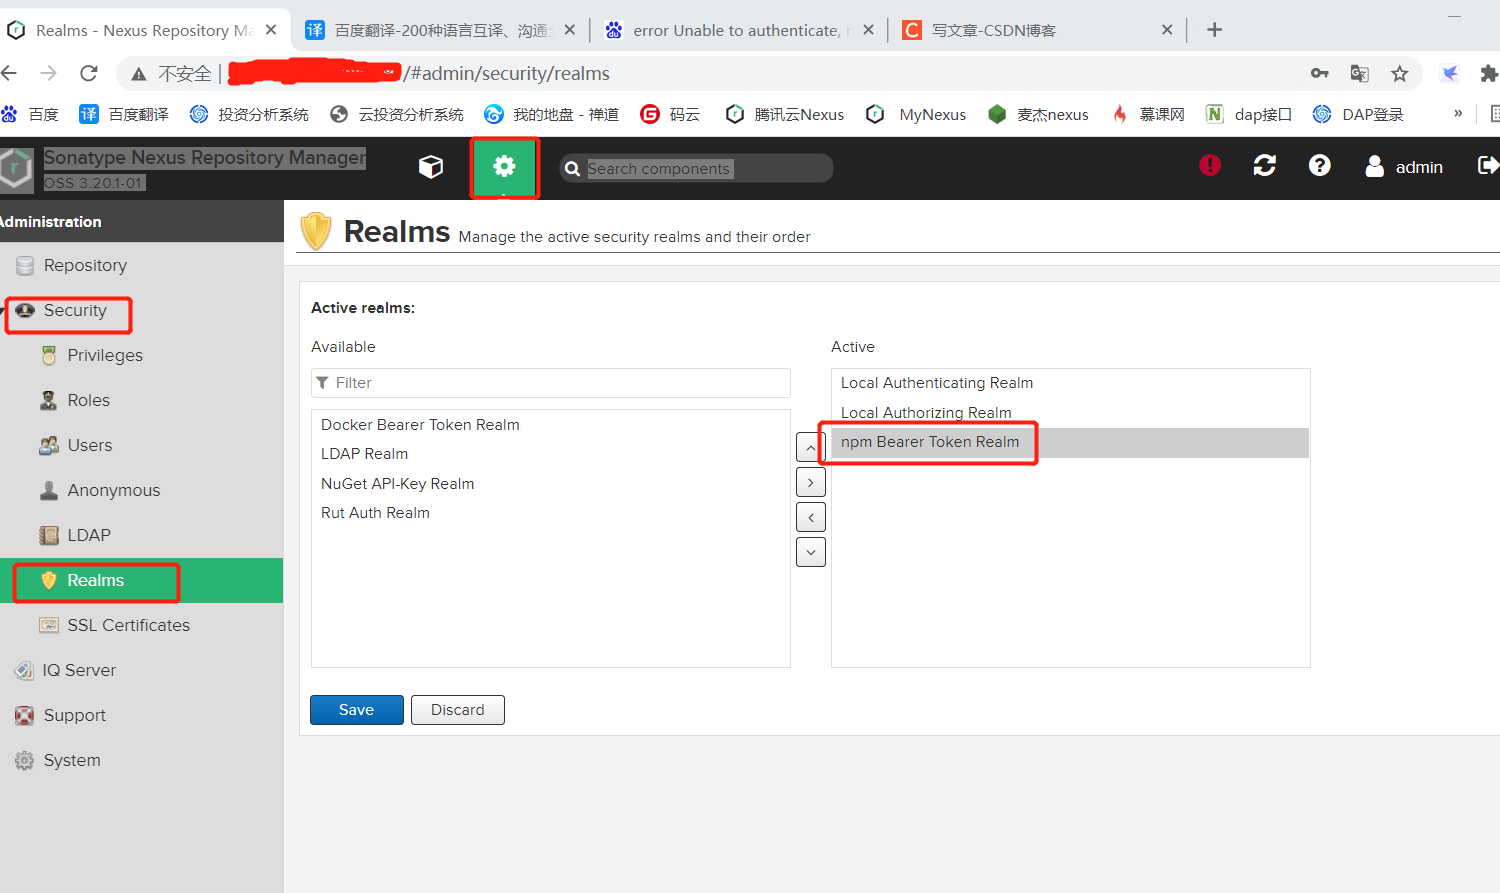Click the Filter field for available realms
Viewport: 1500px width, 893px height.
tap(551, 383)
